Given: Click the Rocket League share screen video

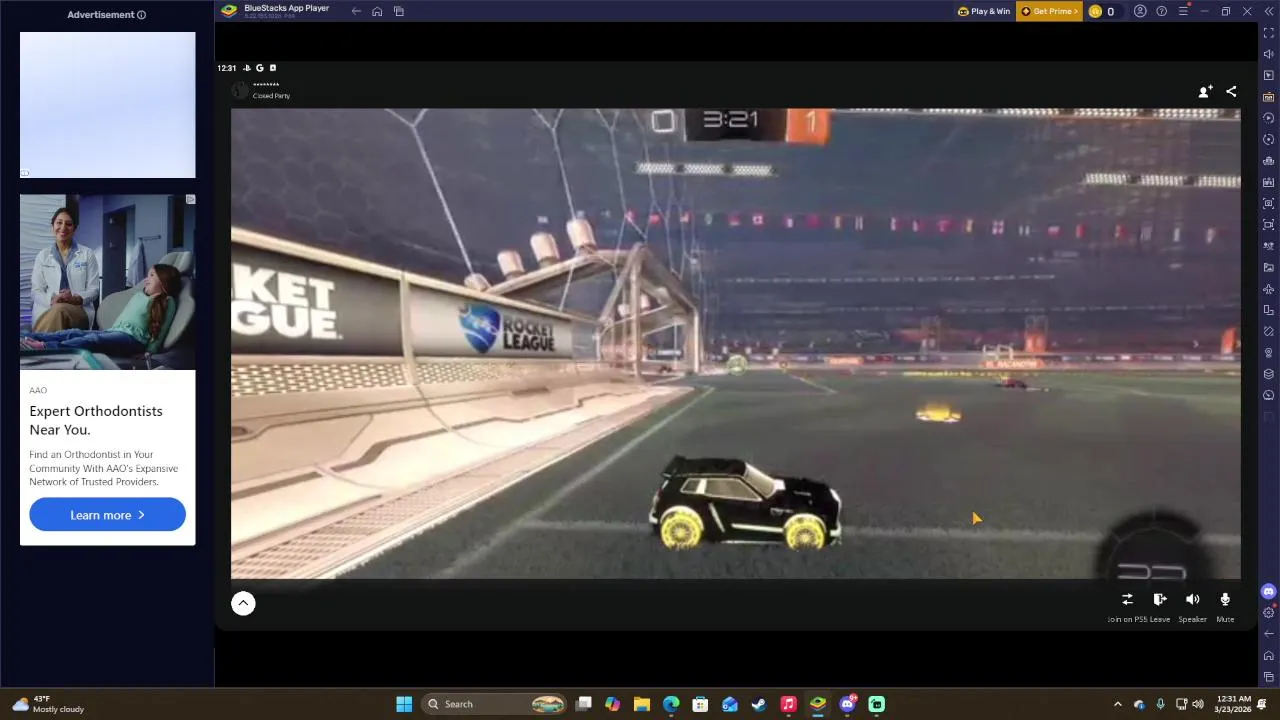Looking at the screenshot, I should coord(736,343).
